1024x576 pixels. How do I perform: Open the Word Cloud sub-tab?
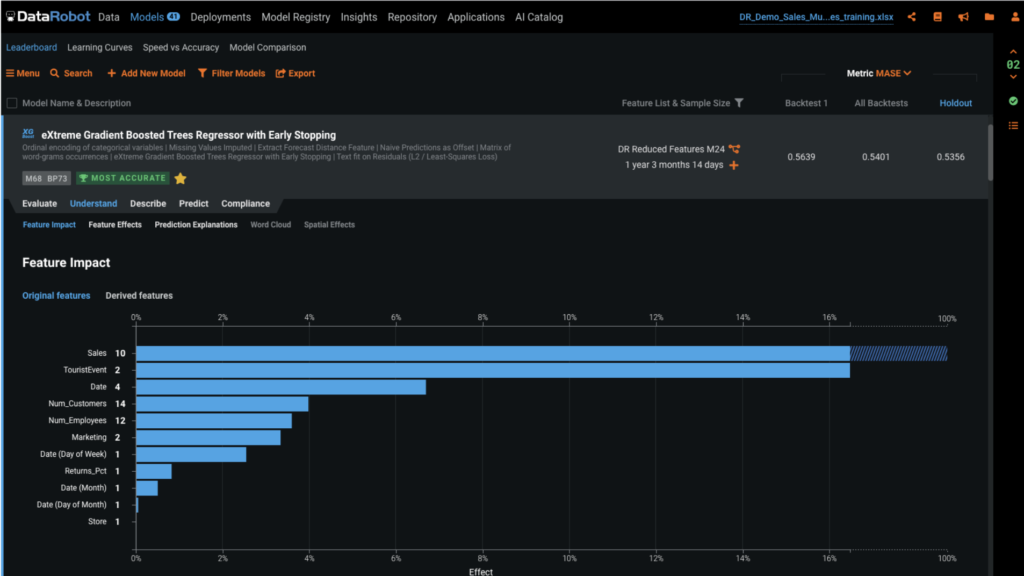[270, 225]
